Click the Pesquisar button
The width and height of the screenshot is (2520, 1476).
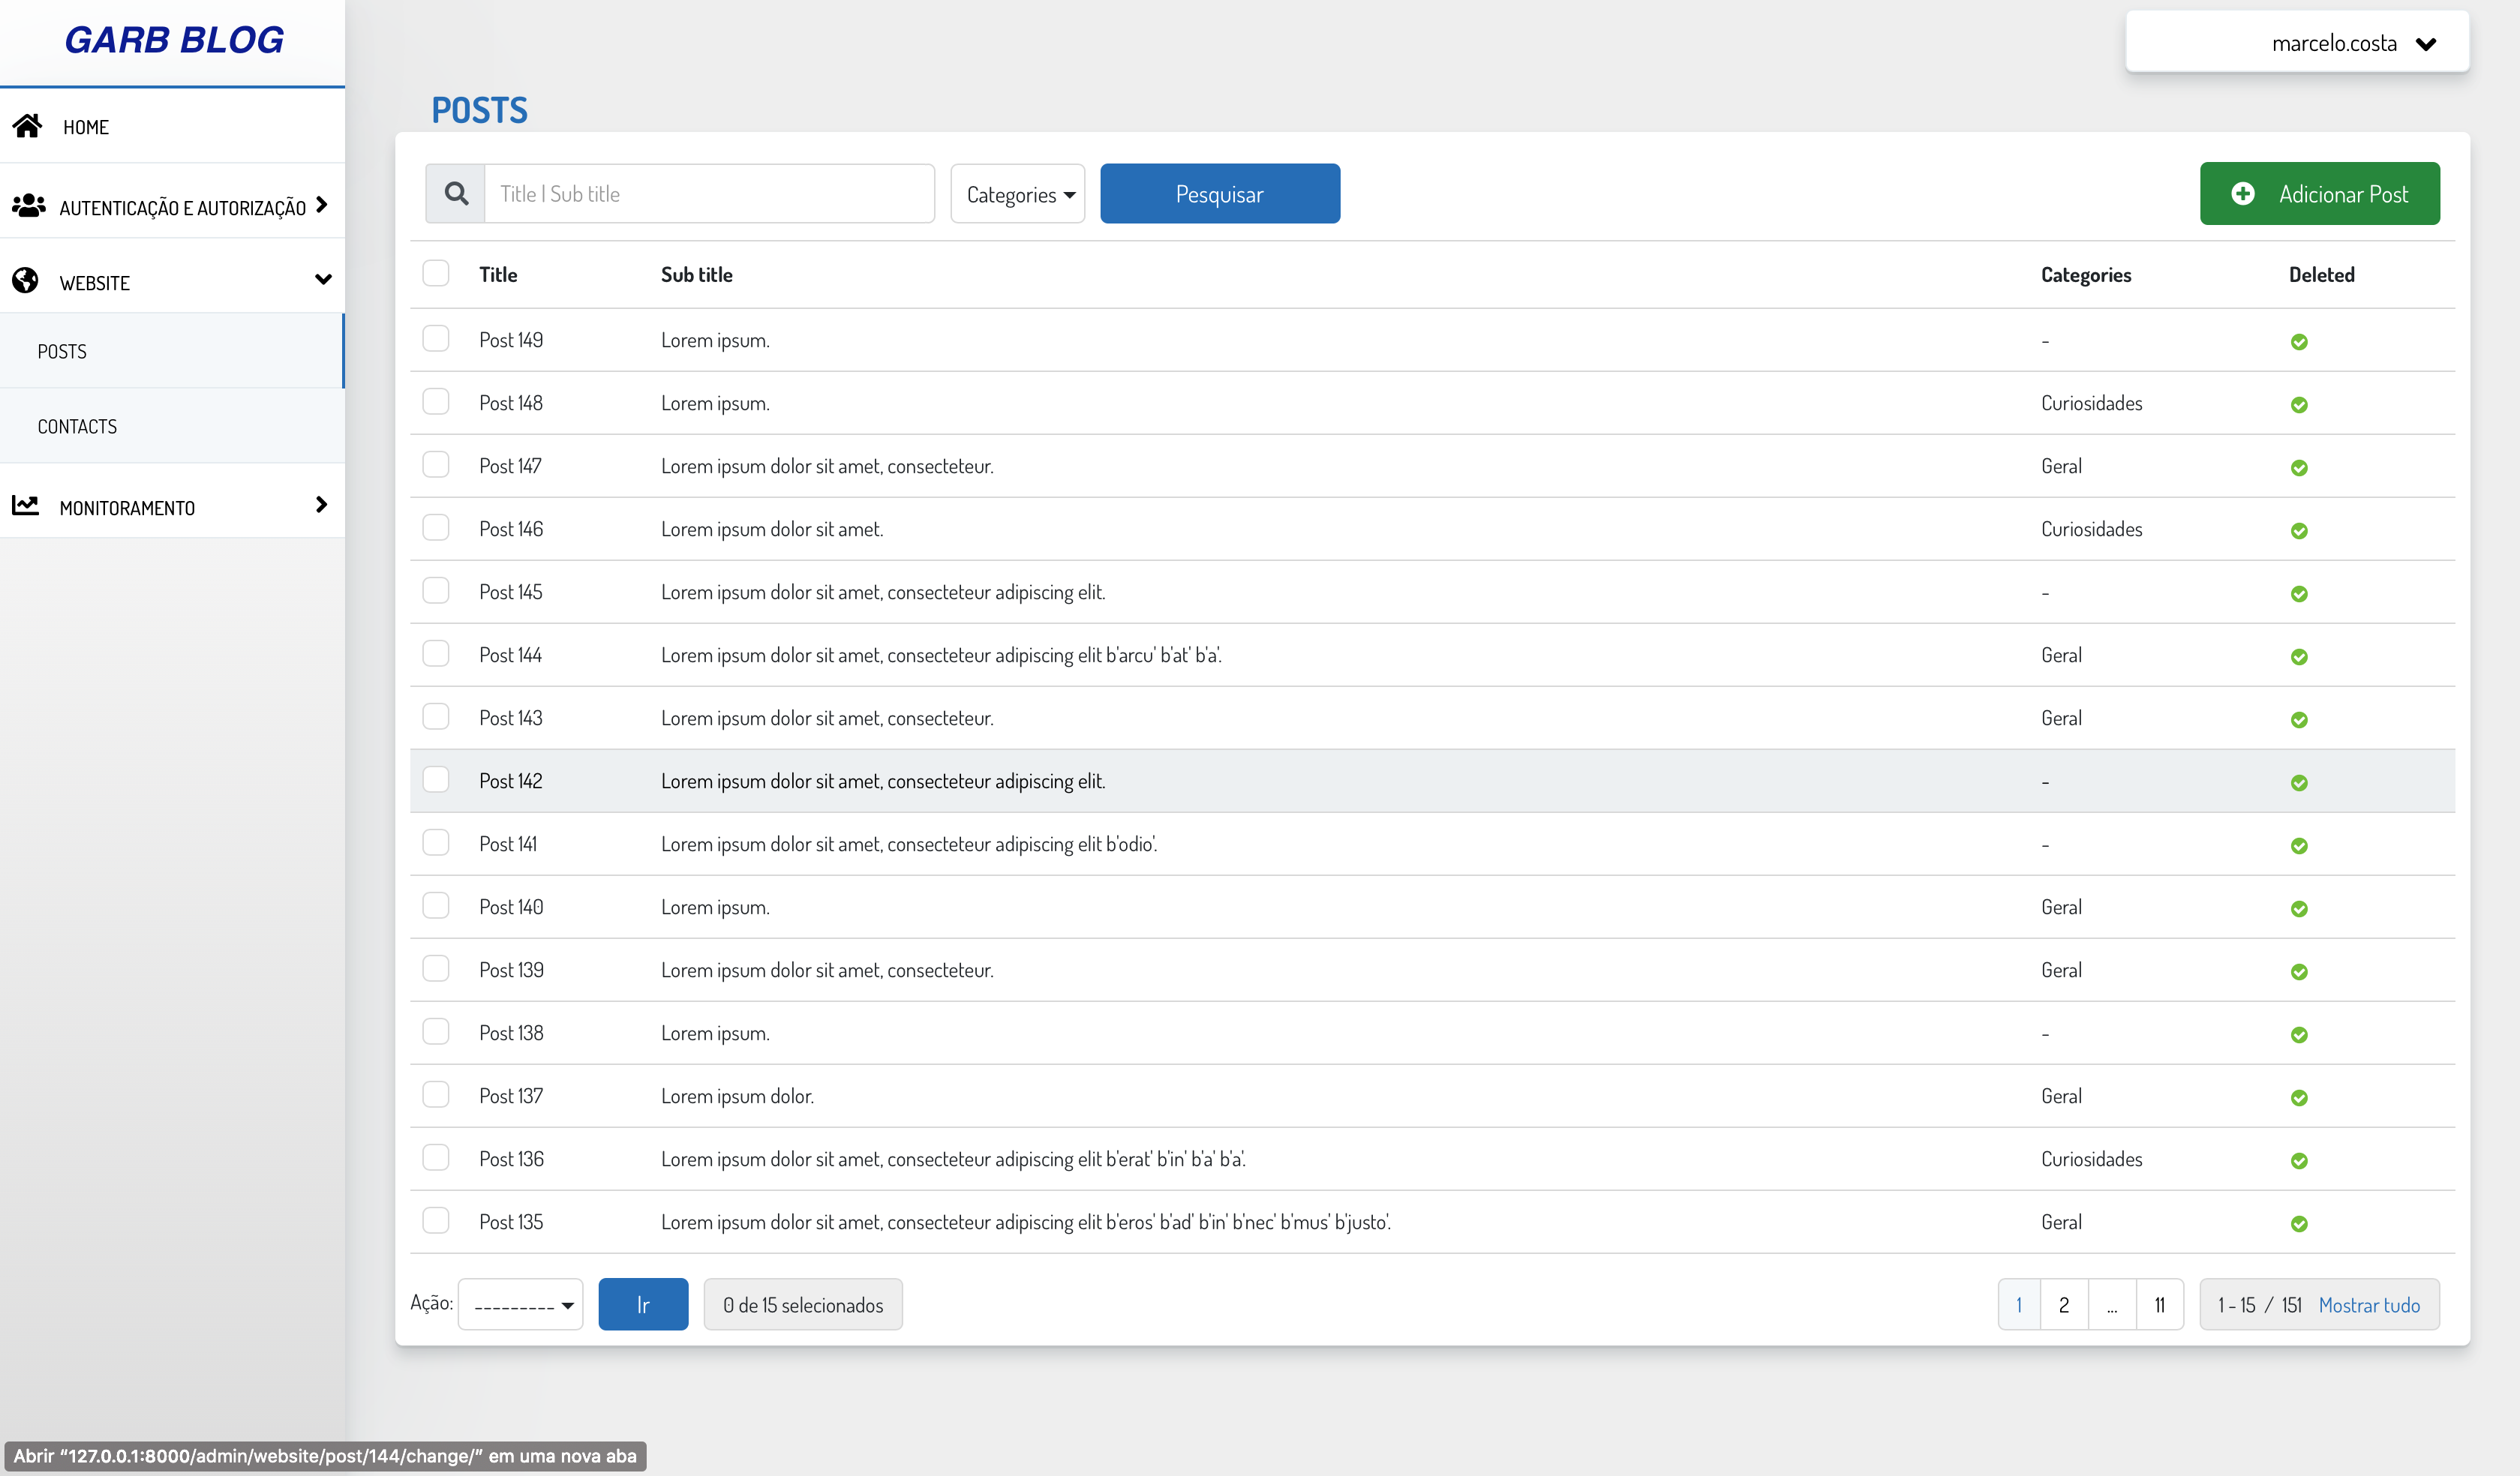pos(1220,194)
